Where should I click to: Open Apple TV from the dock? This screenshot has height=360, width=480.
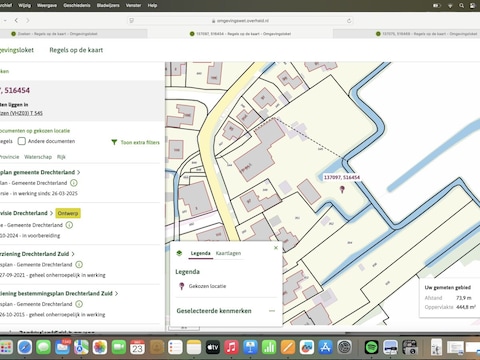click(x=213, y=347)
